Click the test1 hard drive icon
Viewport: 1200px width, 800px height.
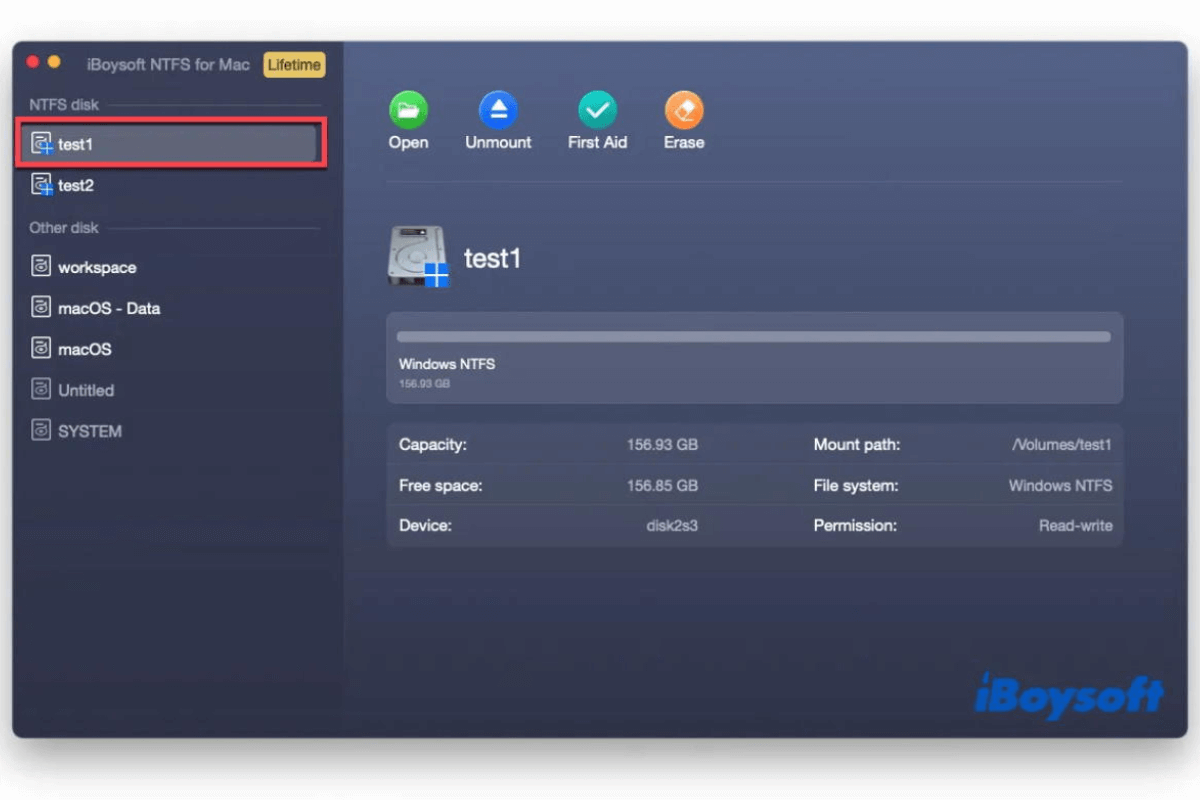(417, 256)
